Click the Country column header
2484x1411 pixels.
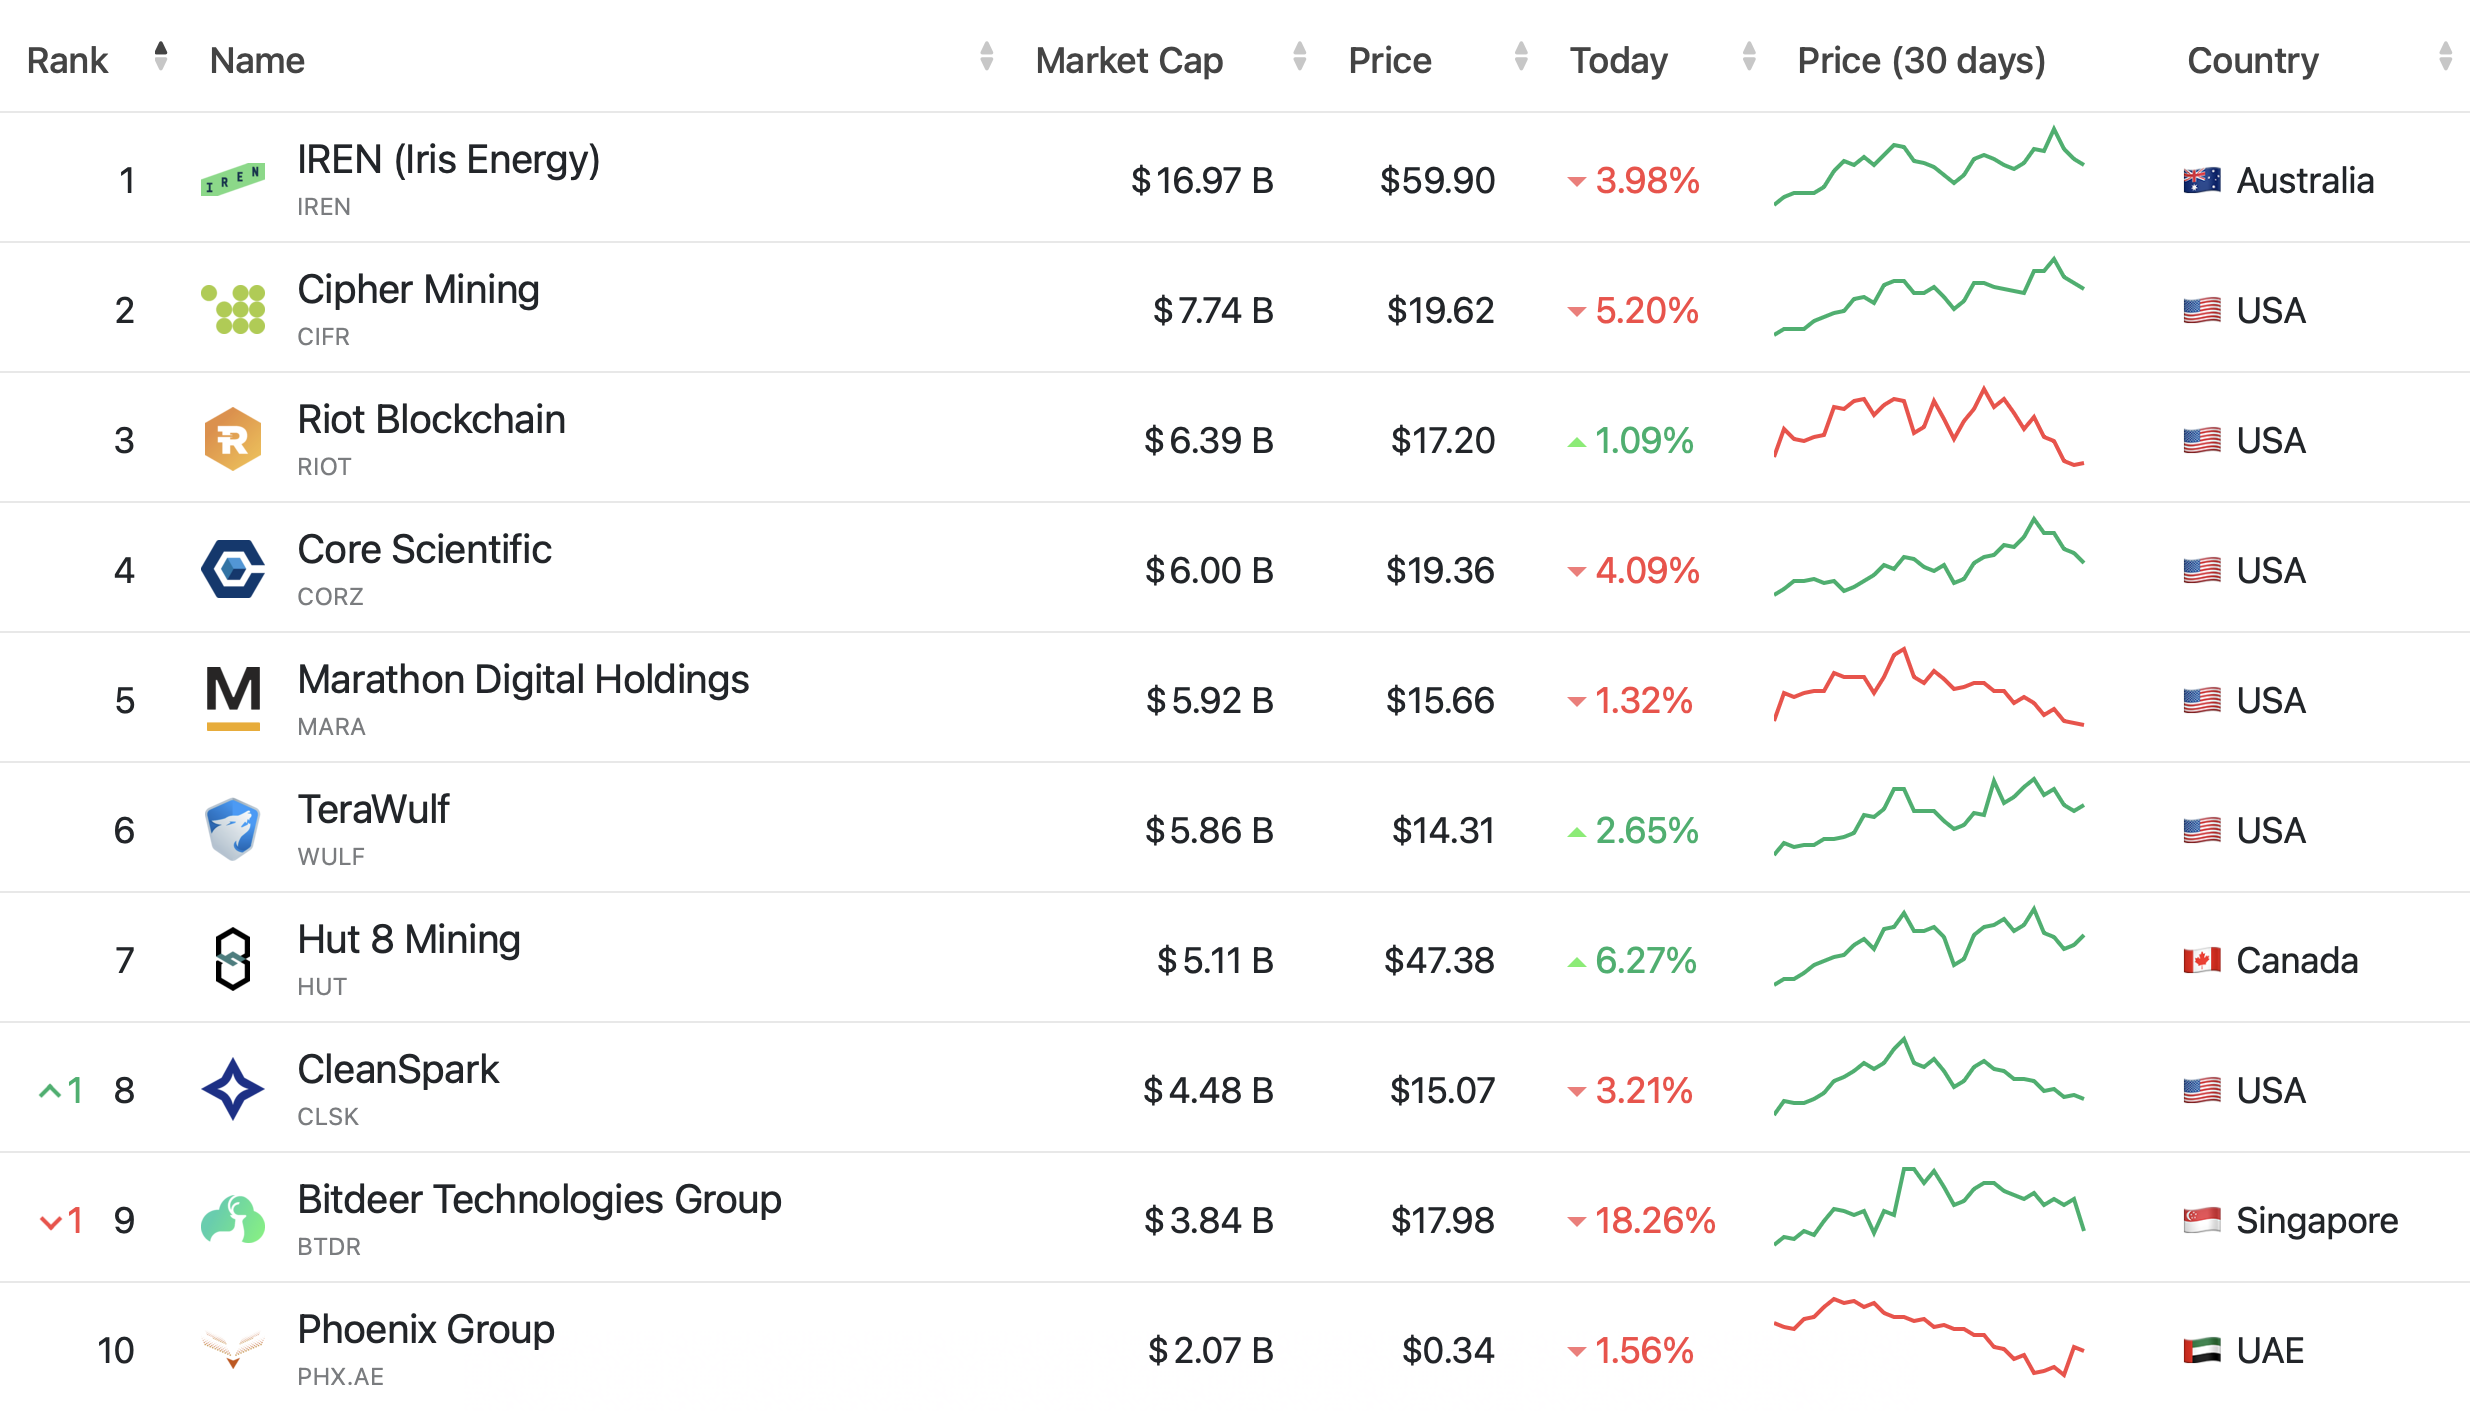(x=2252, y=61)
